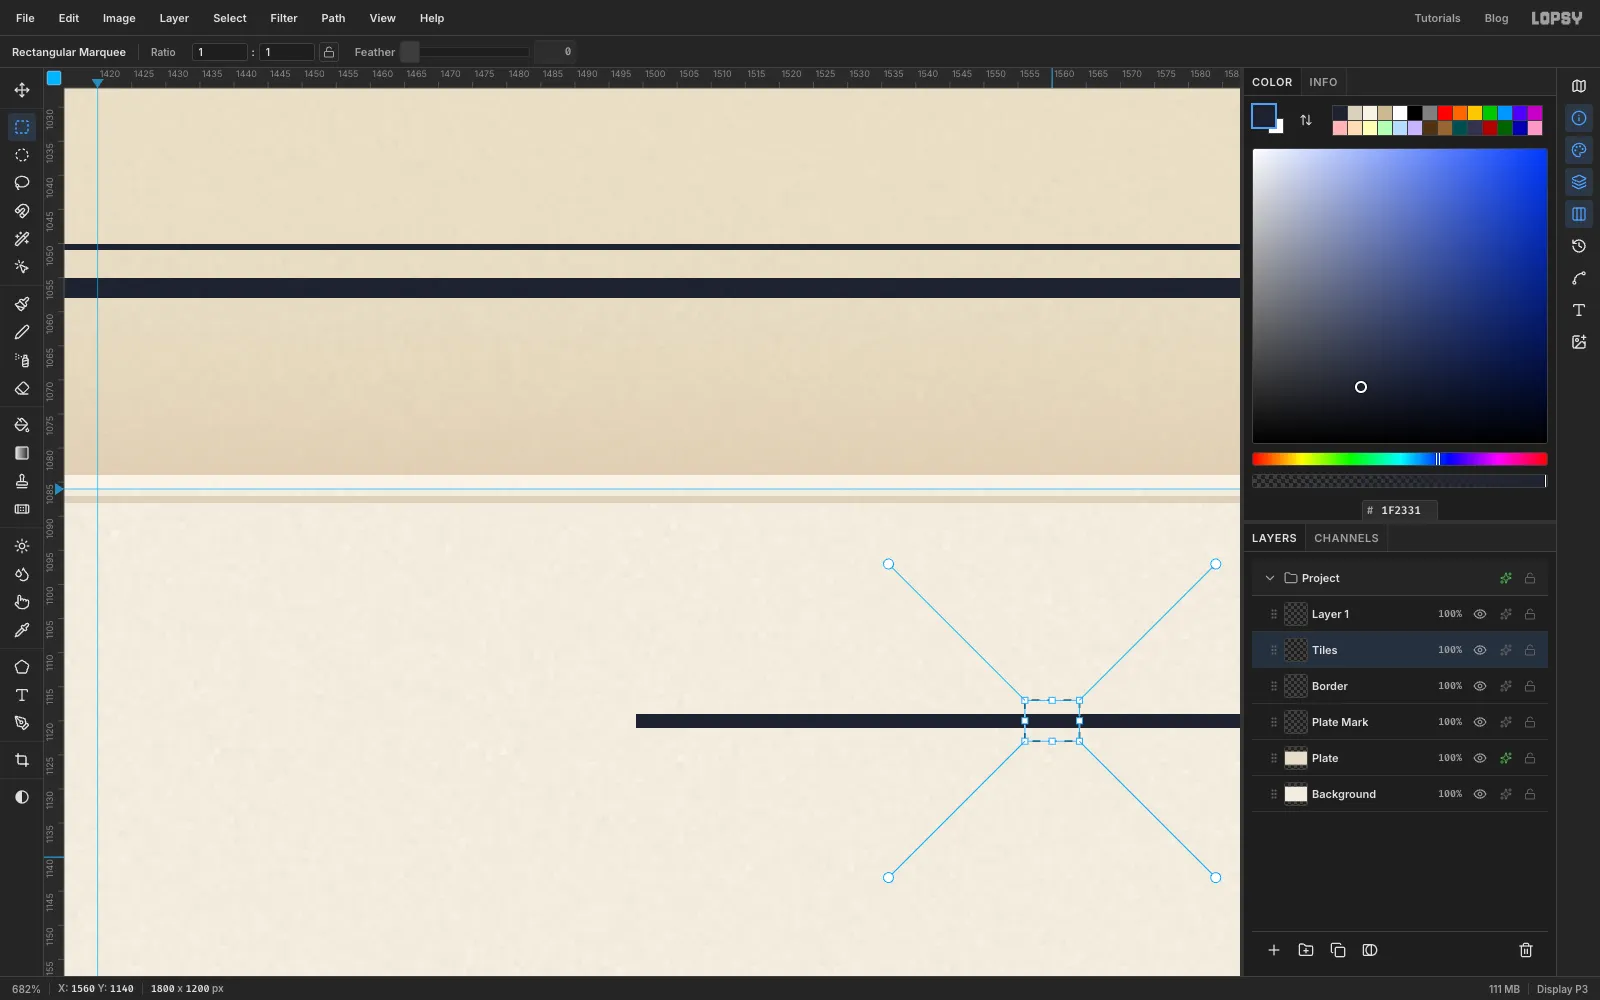Swap foreground and background colors
This screenshot has width=1600, height=1000.
tap(1306, 120)
